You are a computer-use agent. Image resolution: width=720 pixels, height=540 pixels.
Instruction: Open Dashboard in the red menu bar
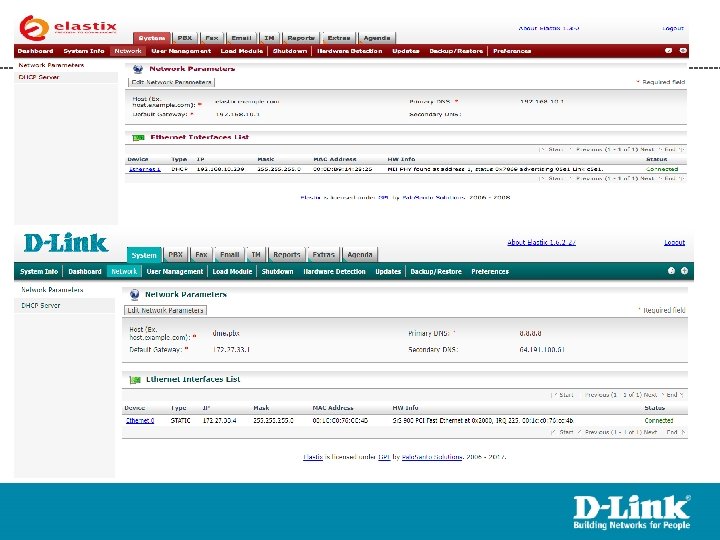pyautogui.click(x=35, y=51)
